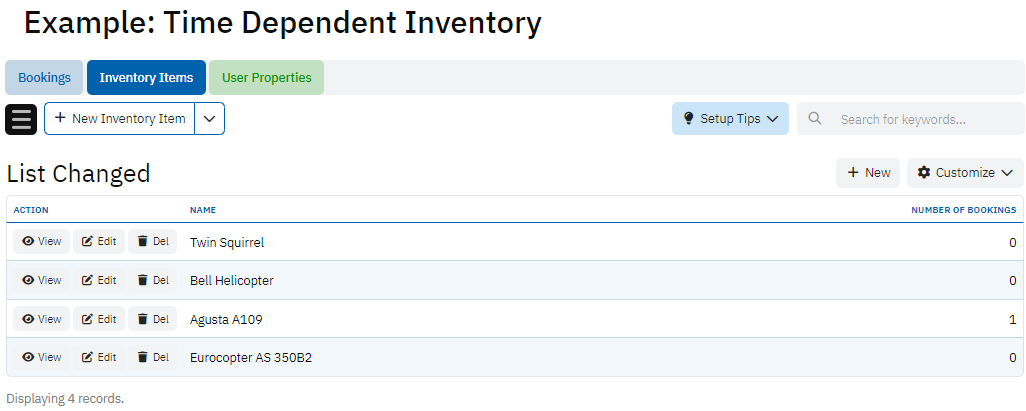Click the search magnifier icon

click(x=815, y=119)
